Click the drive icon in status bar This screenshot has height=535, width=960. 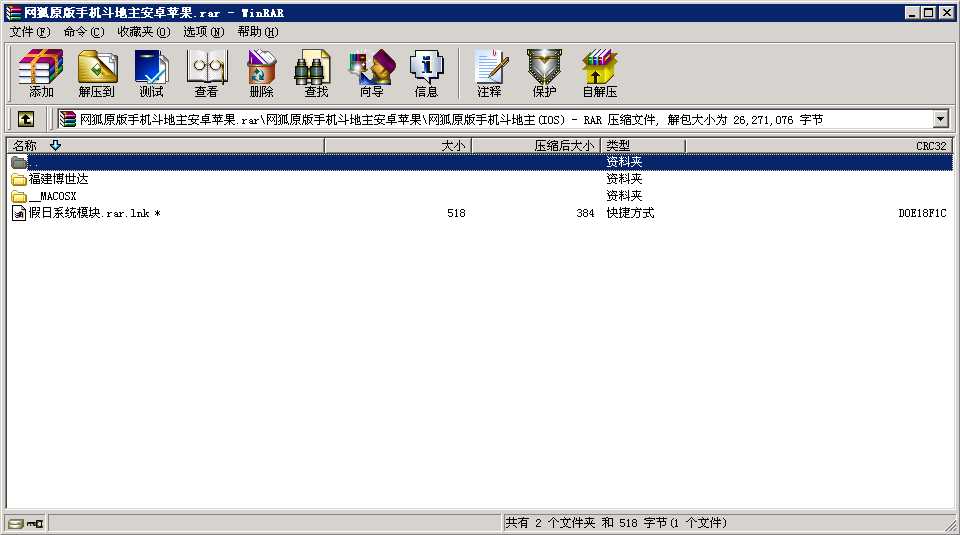[x=17, y=523]
